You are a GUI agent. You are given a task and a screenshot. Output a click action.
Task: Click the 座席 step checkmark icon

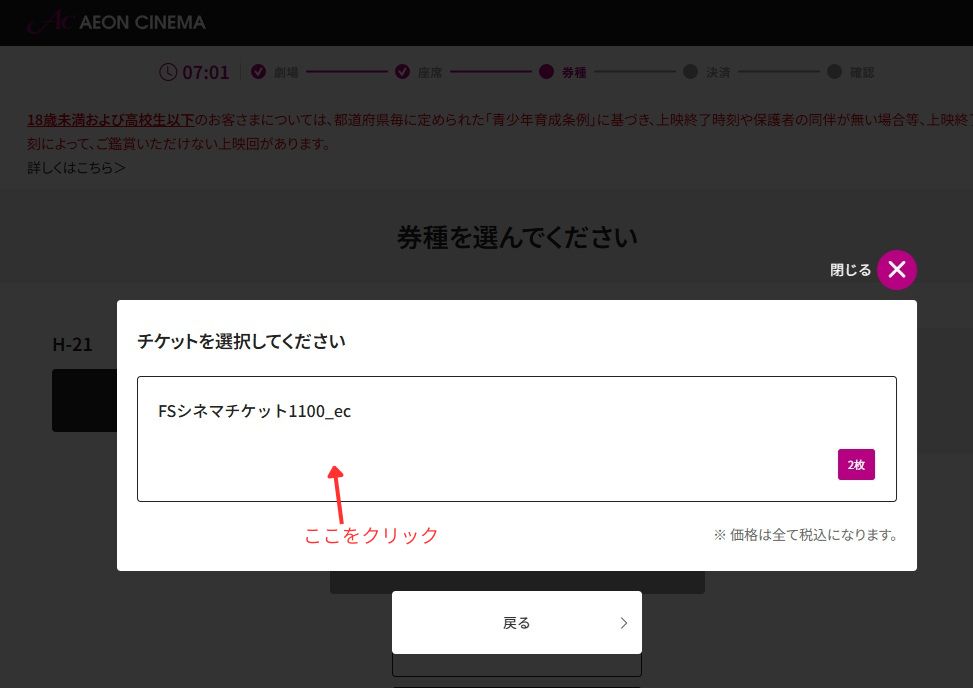point(402,72)
